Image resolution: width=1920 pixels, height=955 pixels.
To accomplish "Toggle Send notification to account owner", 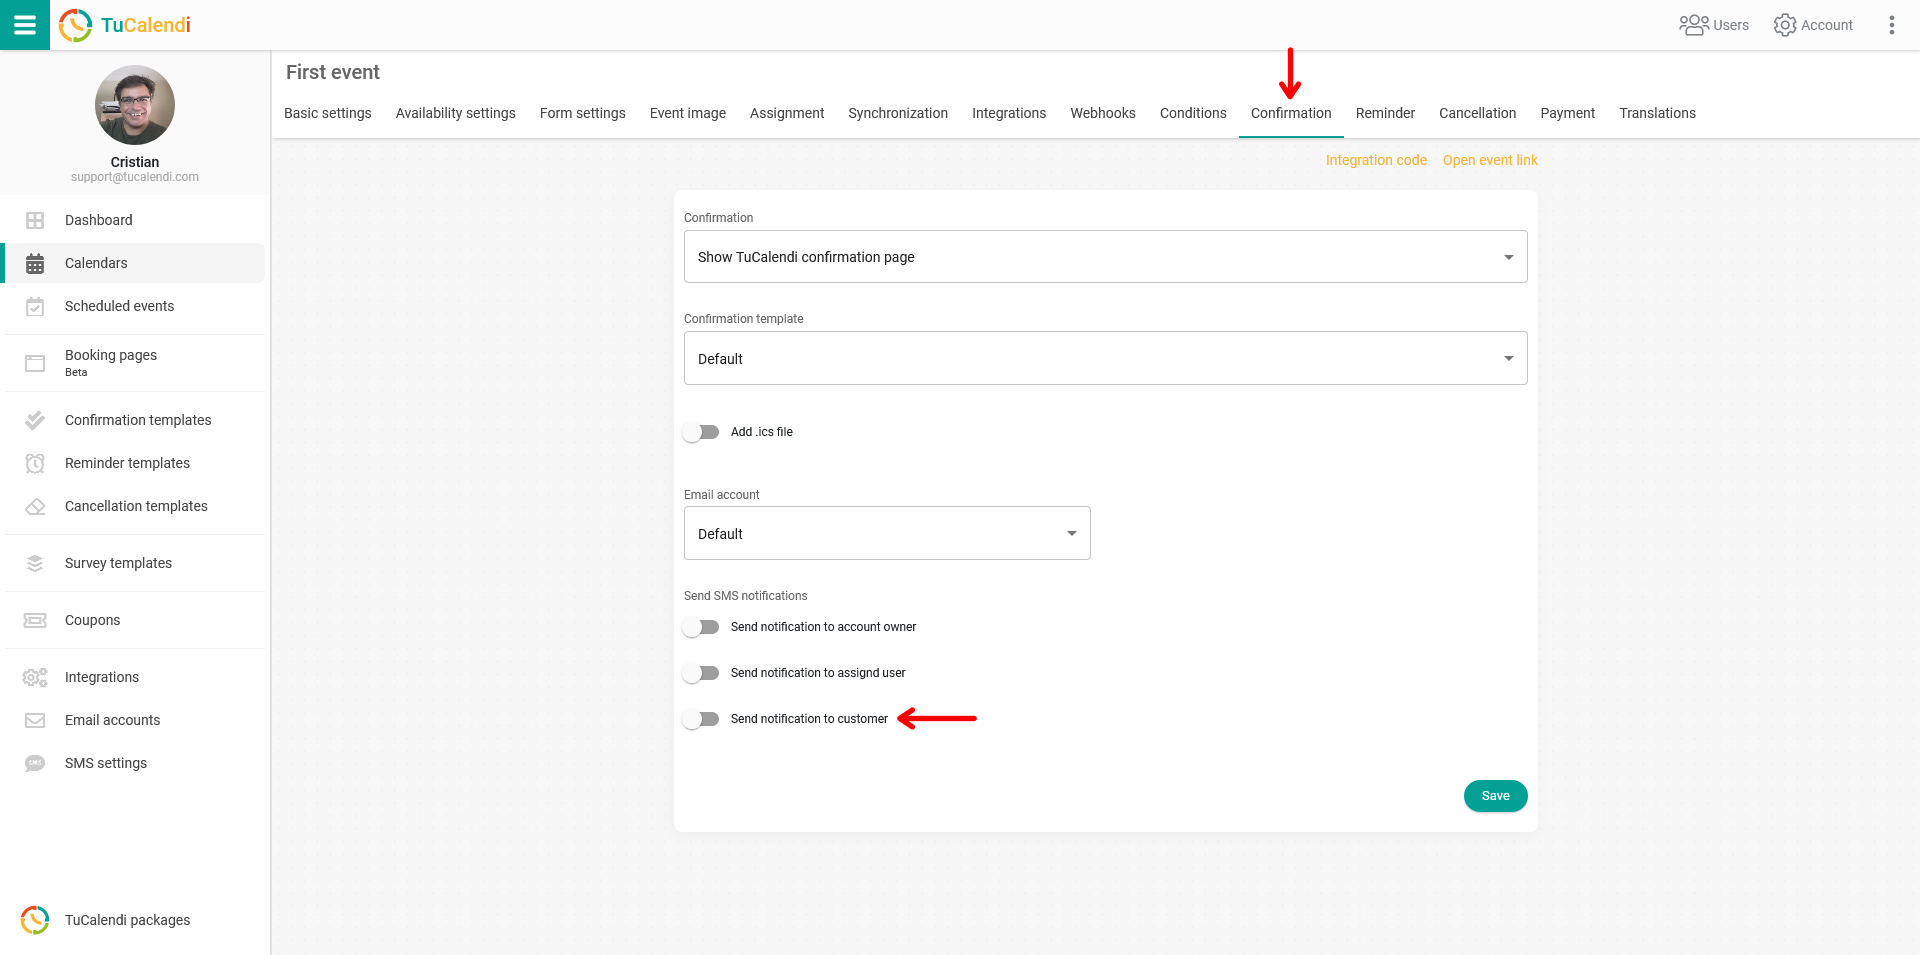I will [701, 627].
